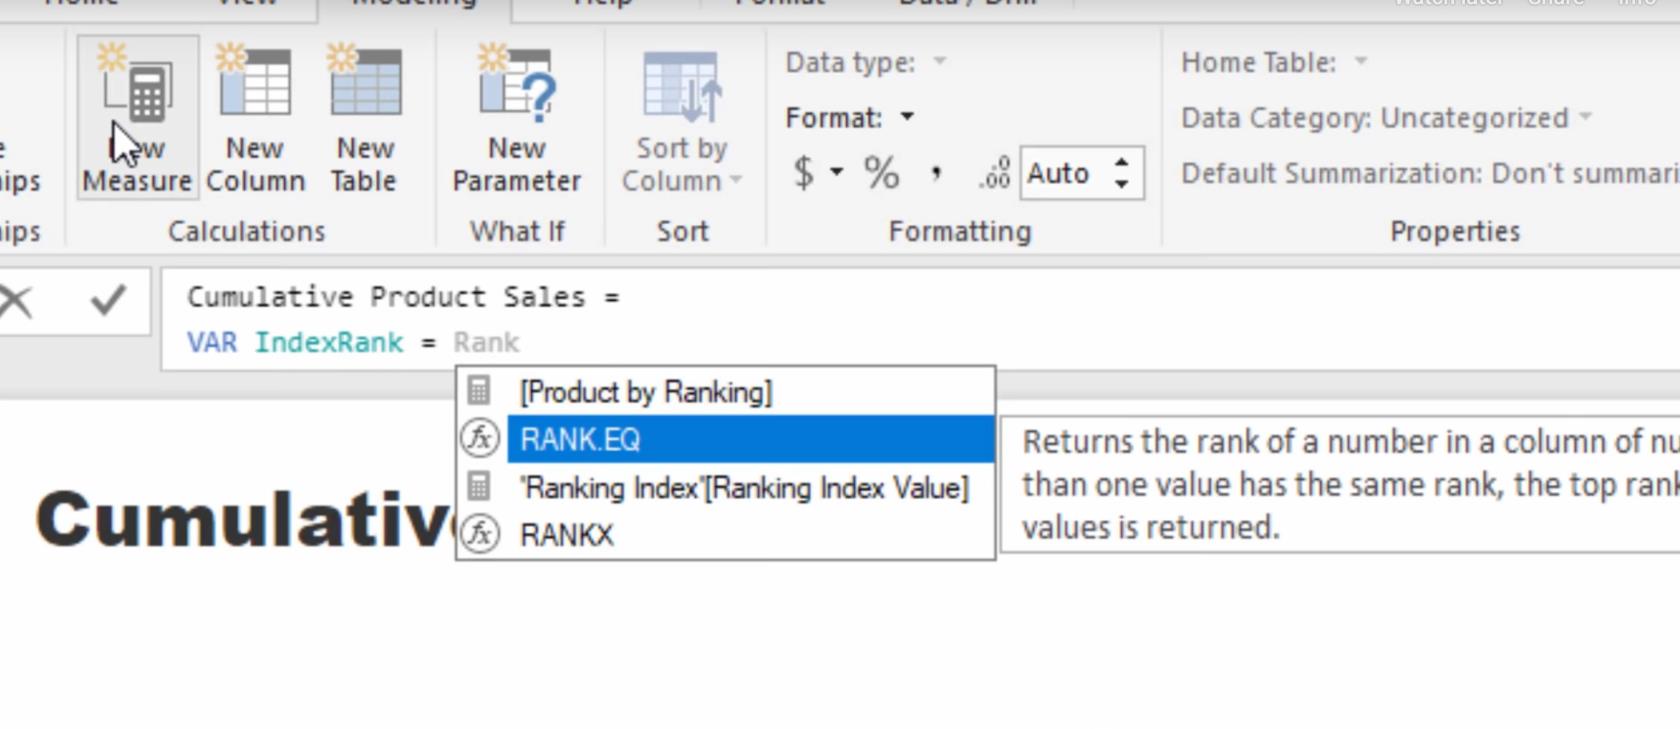1680x729 pixels.
Task: Increase decimal places with up arrow
Action: [1122, 162]
